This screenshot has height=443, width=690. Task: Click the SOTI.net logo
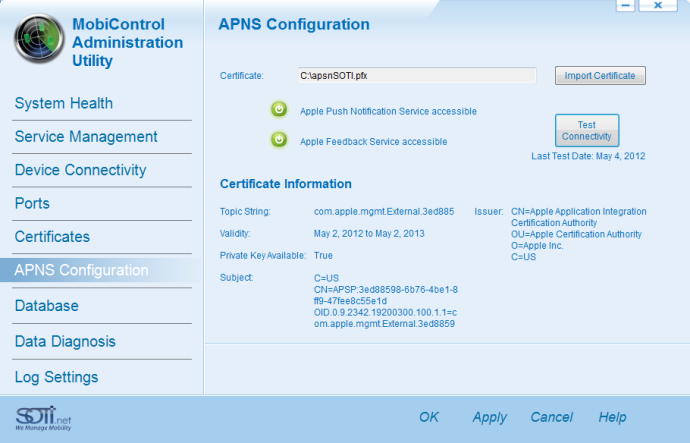coord(43,418)
